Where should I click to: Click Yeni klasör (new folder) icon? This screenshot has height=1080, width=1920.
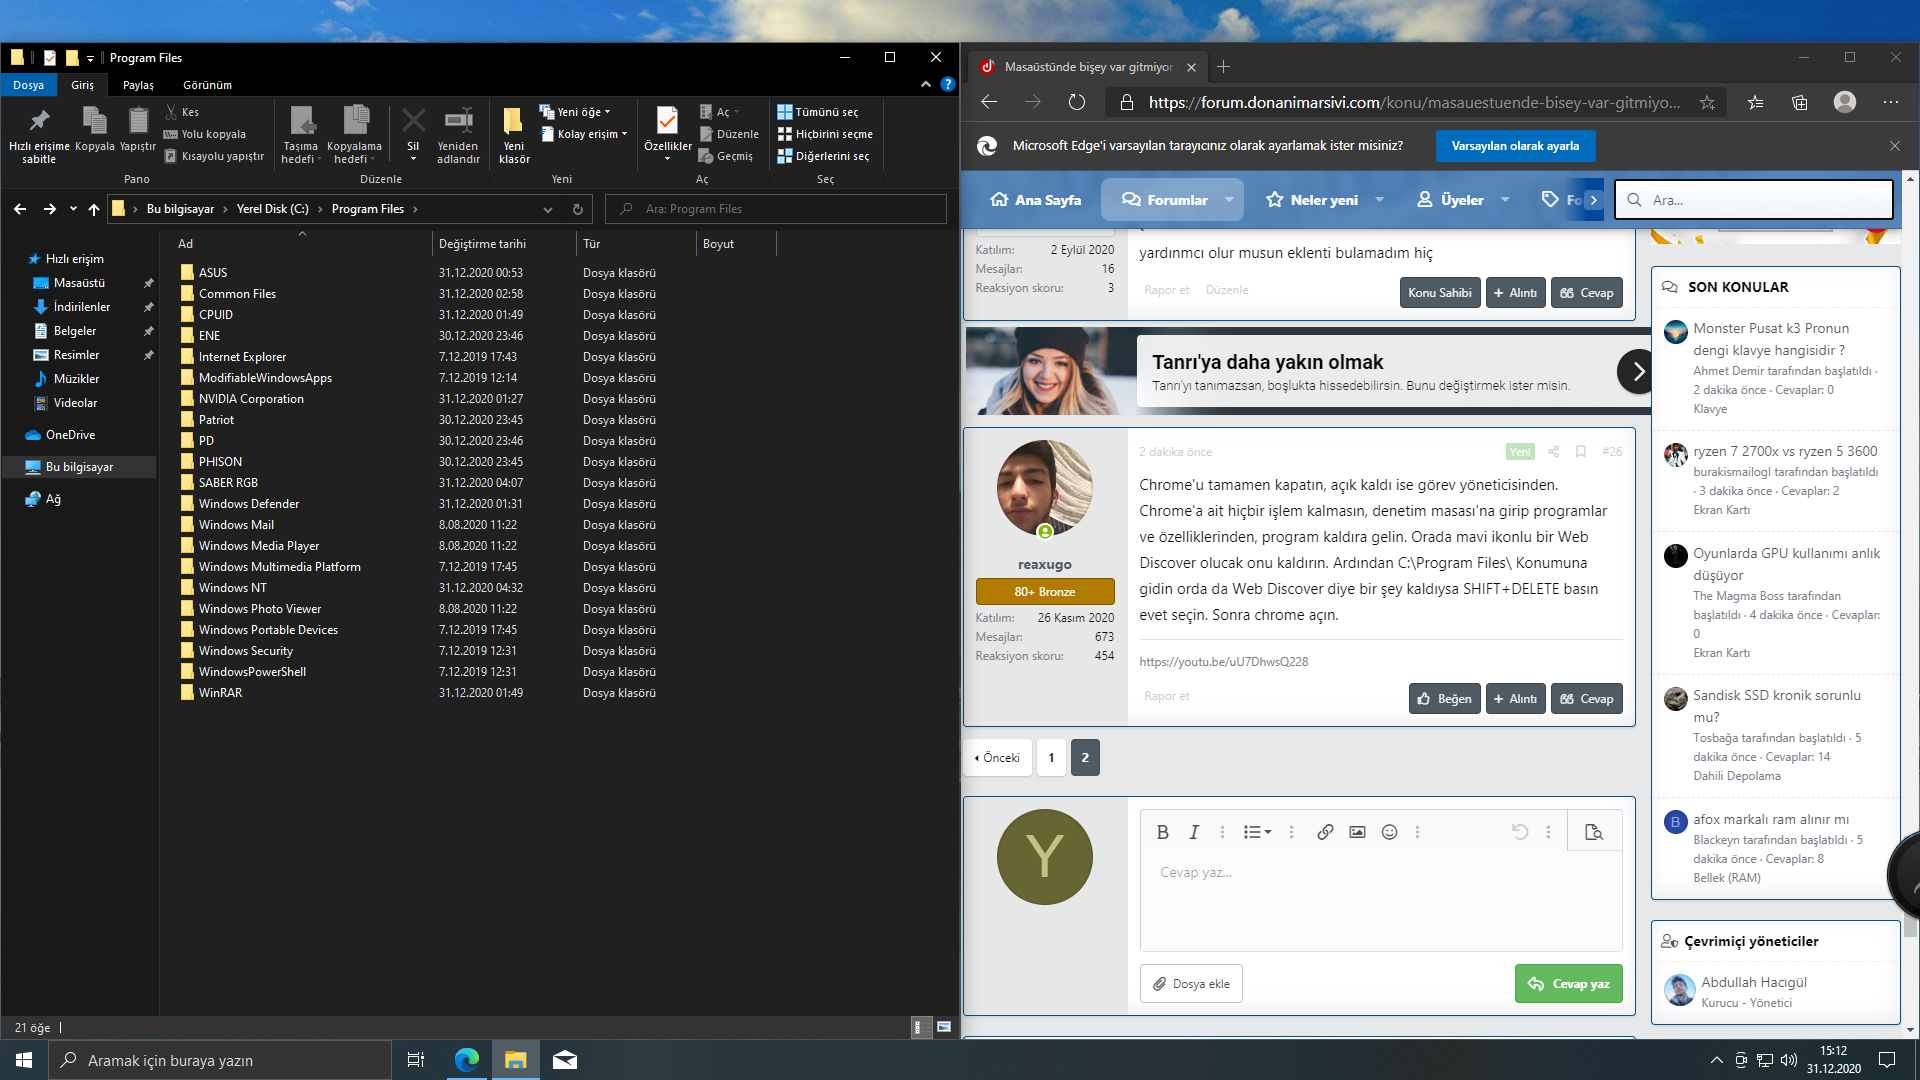pos(513,134)
